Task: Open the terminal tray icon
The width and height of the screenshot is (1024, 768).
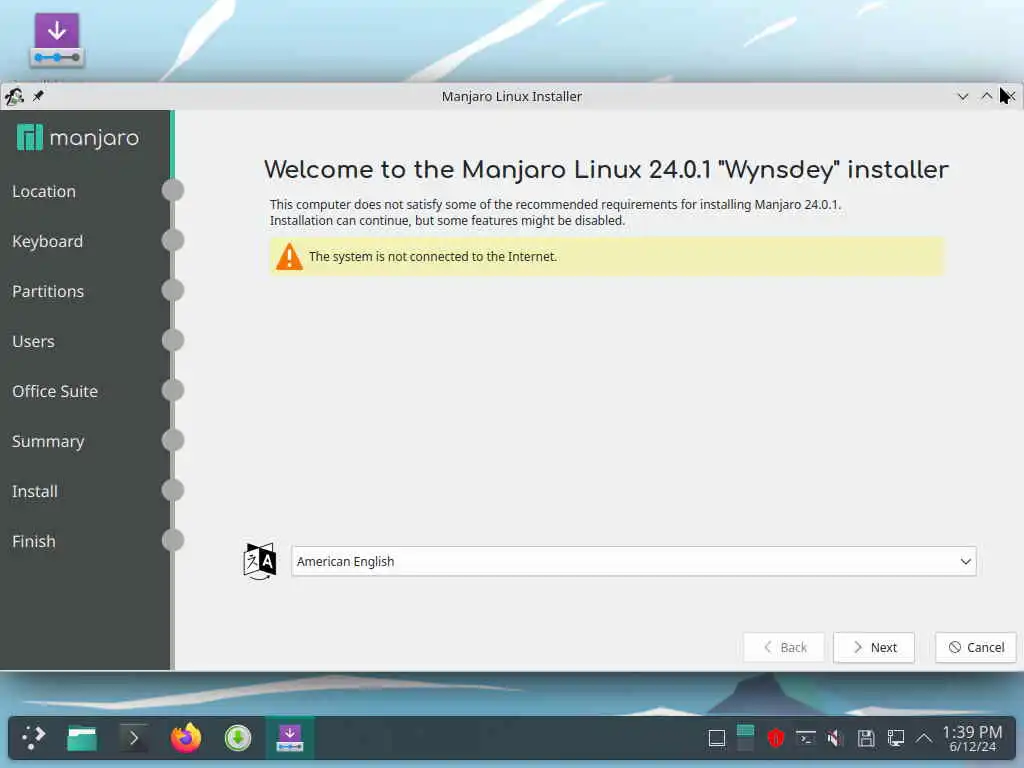Action: coord(806,739)
